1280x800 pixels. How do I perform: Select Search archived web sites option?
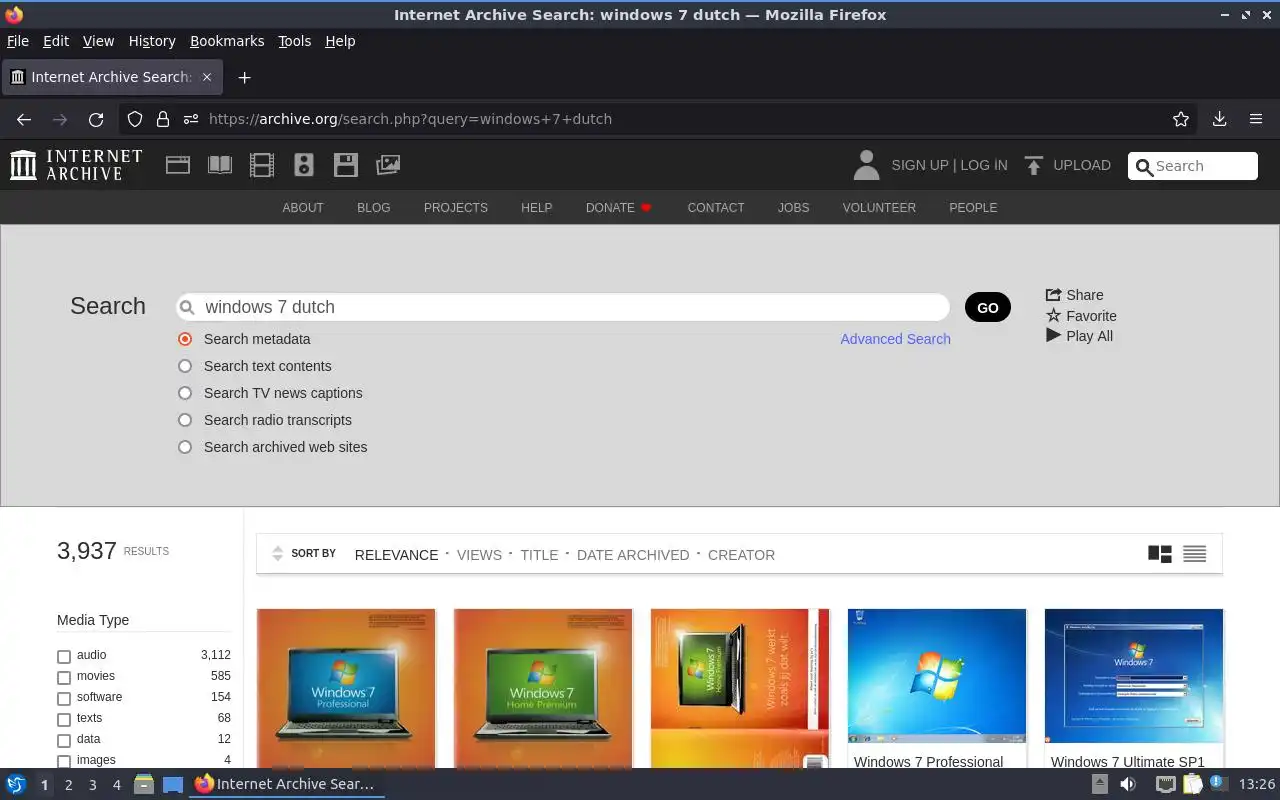click(x=185, y=447)
